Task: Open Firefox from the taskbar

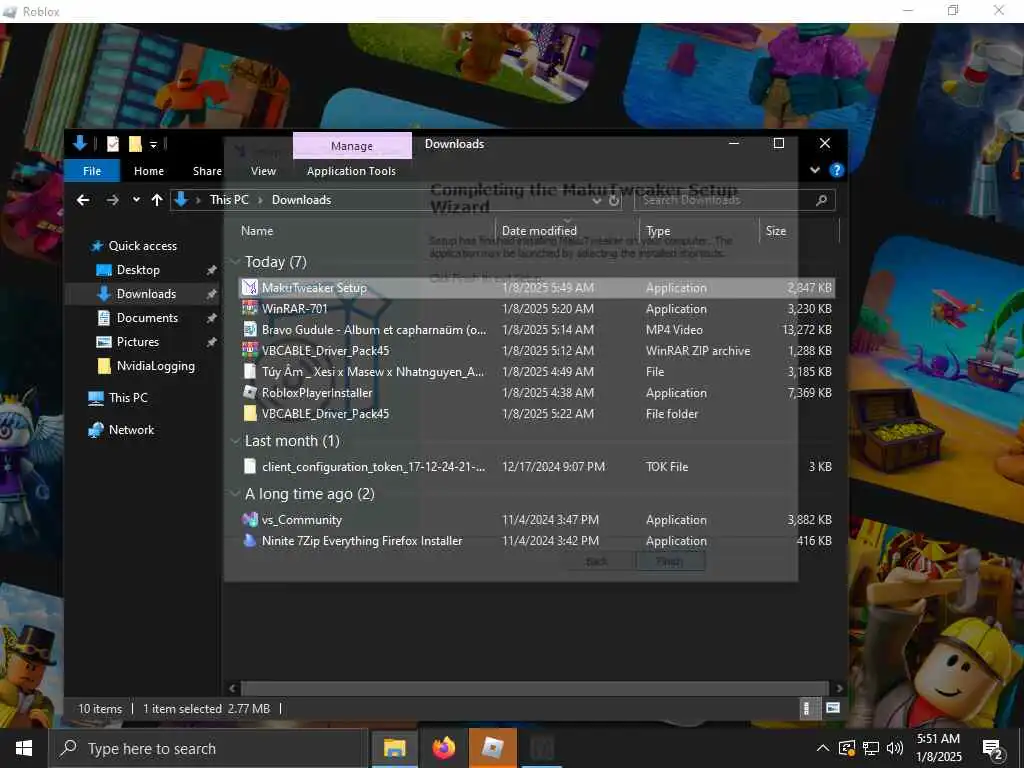Action: coord(444,748)
